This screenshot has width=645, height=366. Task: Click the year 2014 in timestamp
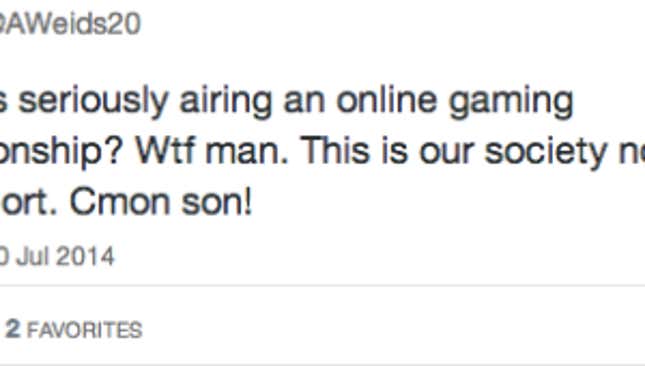[85, 256]
